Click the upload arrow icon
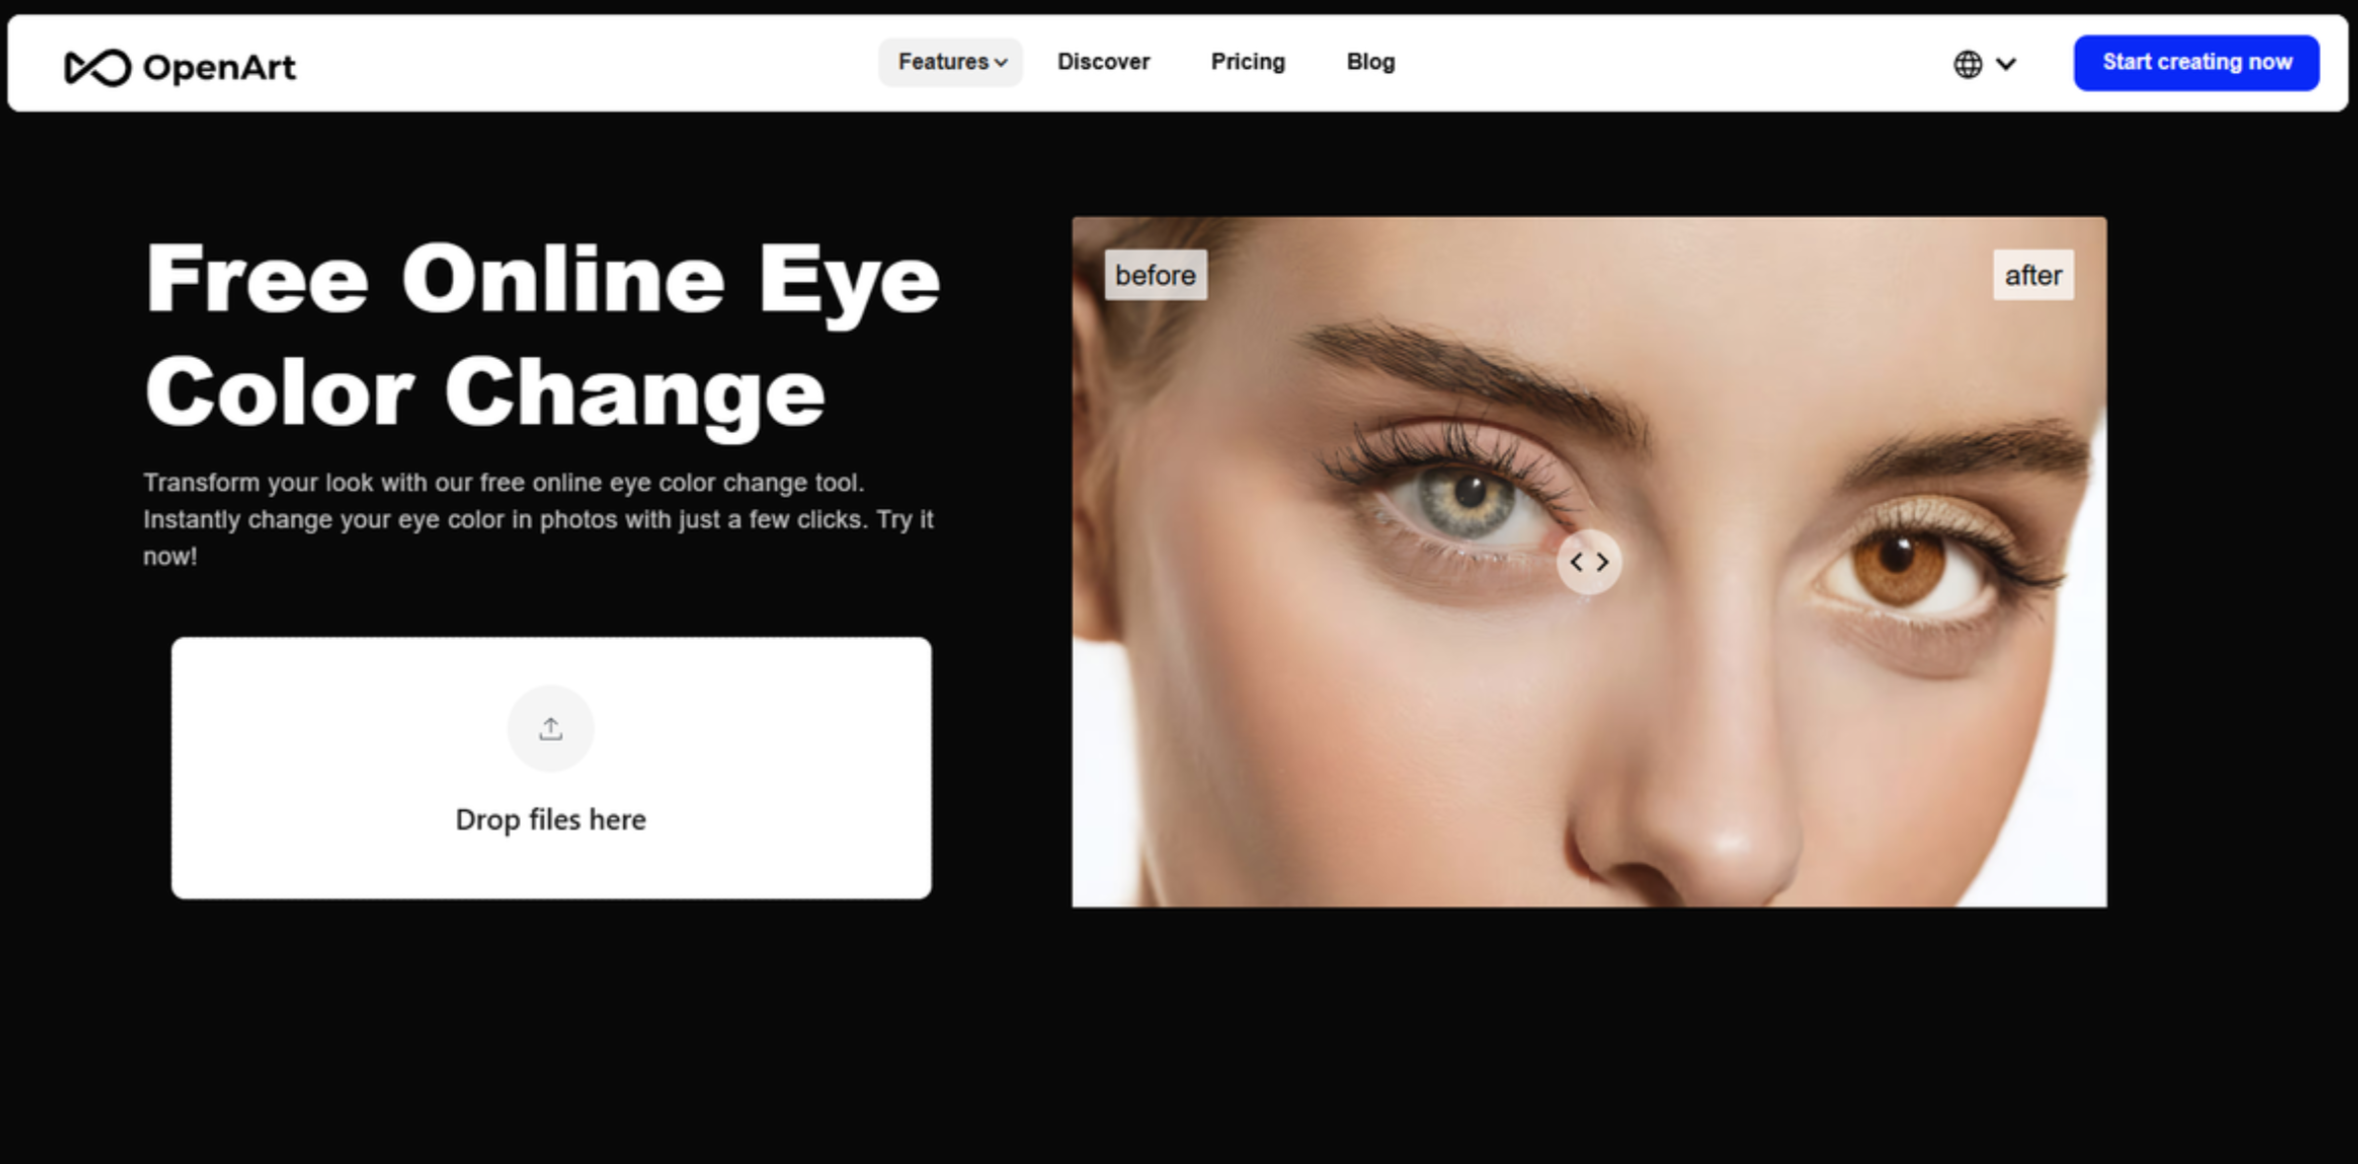 [x=550, y=728]
